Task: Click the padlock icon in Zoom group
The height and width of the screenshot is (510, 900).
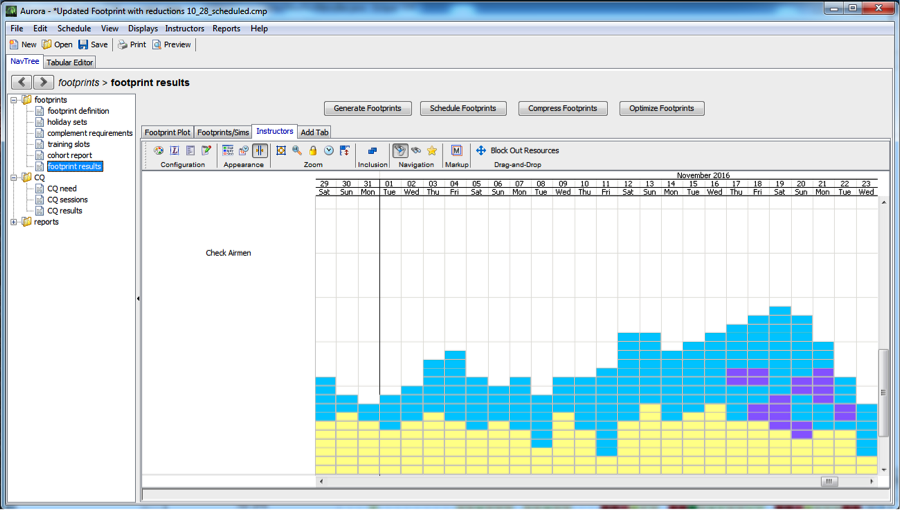Action: coord(313,151)
